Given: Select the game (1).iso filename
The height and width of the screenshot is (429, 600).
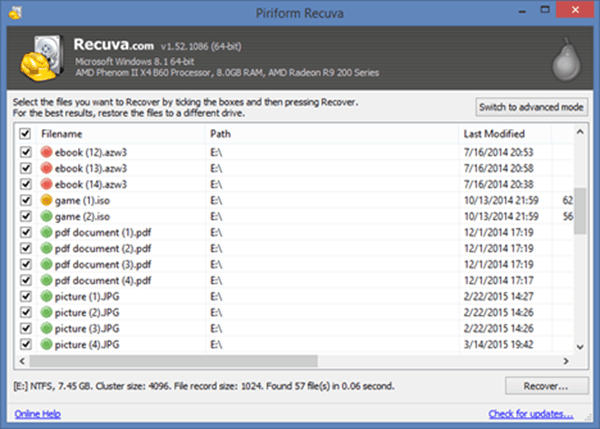Looking at the screenshot, I should [x=82, y=201].
